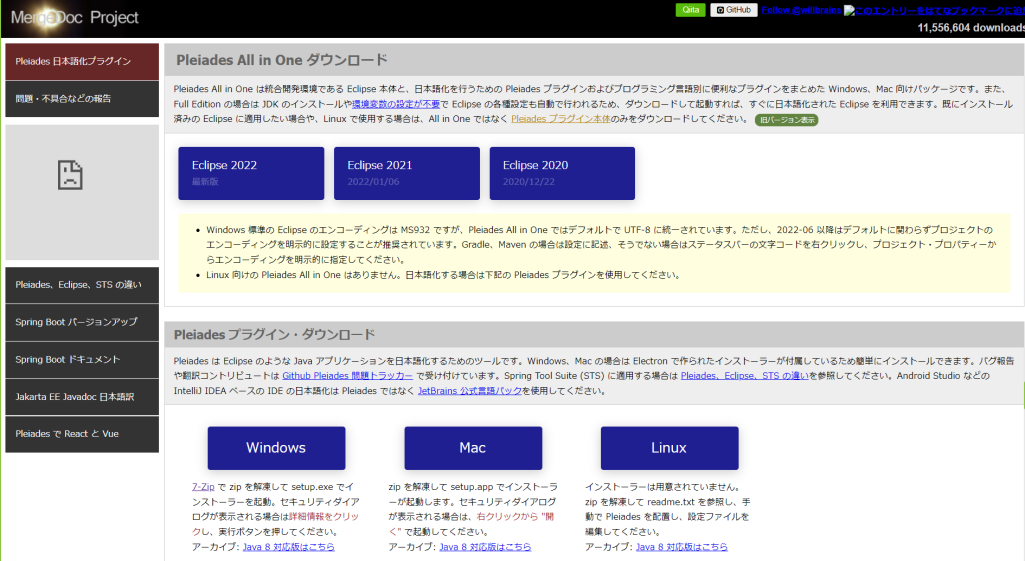
Task: Open Java 8 対応版 link under Linux
Action: [x=682, y=547]
